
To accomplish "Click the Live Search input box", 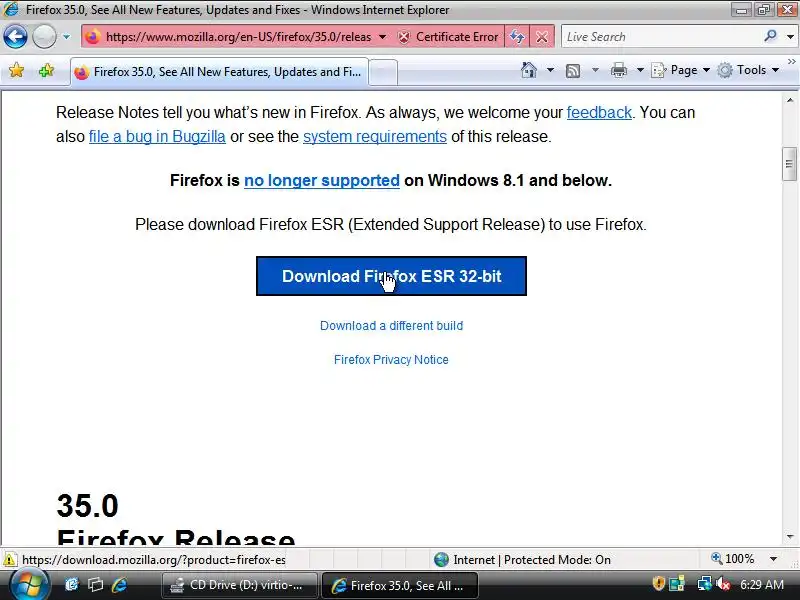I will coord(661,37).
